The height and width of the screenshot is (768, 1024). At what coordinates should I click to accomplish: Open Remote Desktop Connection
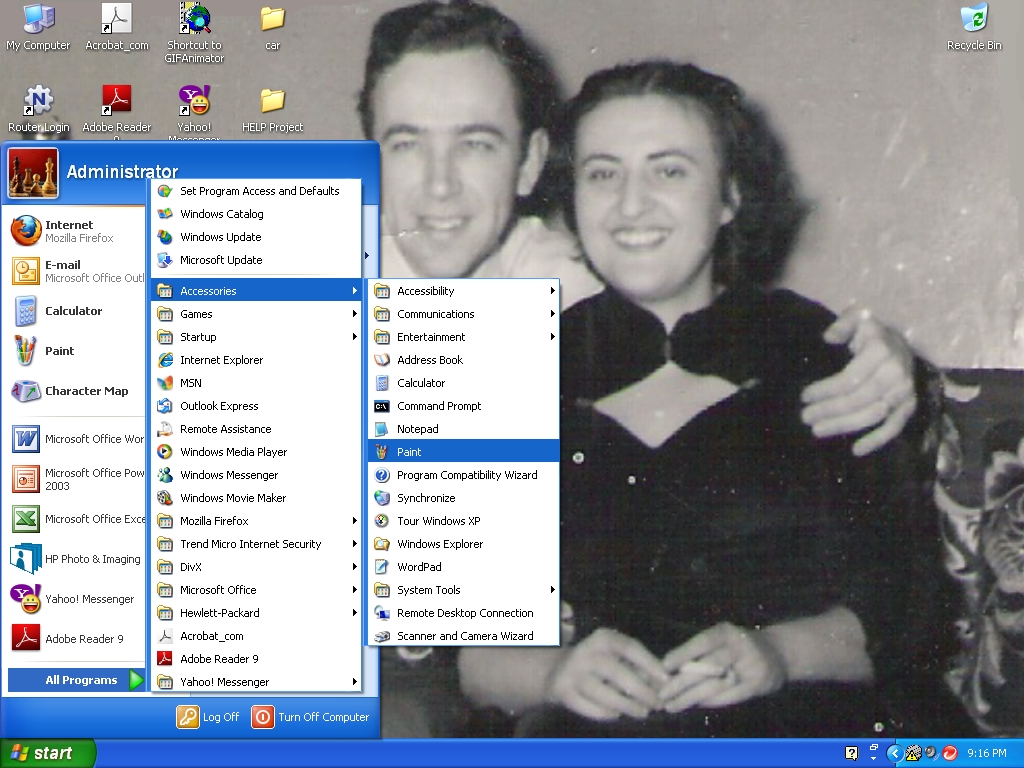click(x=464, y=613)
